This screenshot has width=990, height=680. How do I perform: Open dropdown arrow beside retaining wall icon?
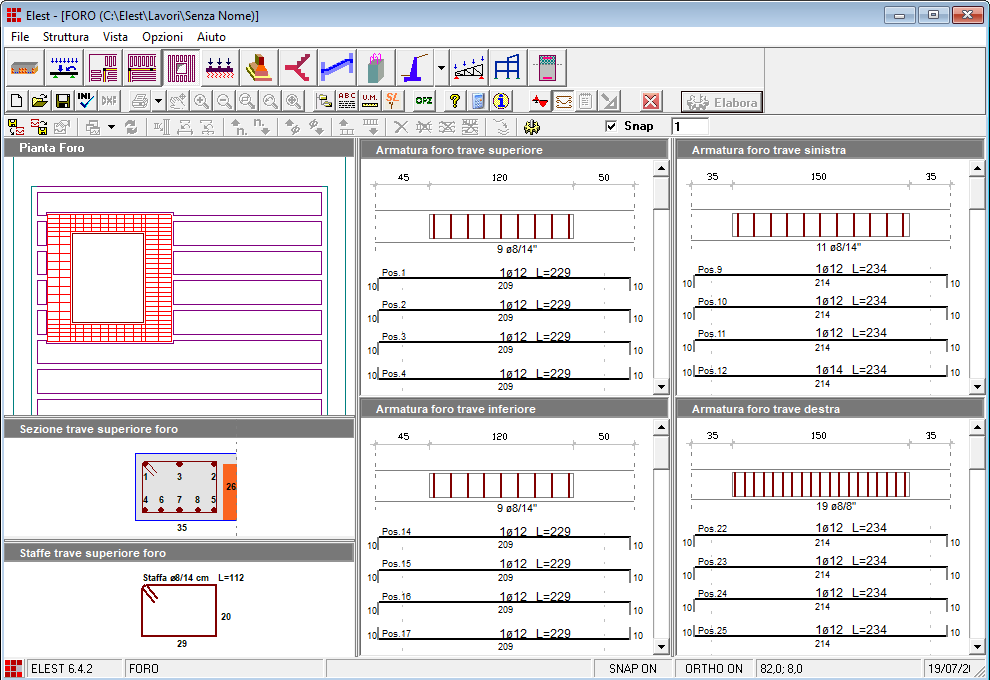tap(441, 68)
